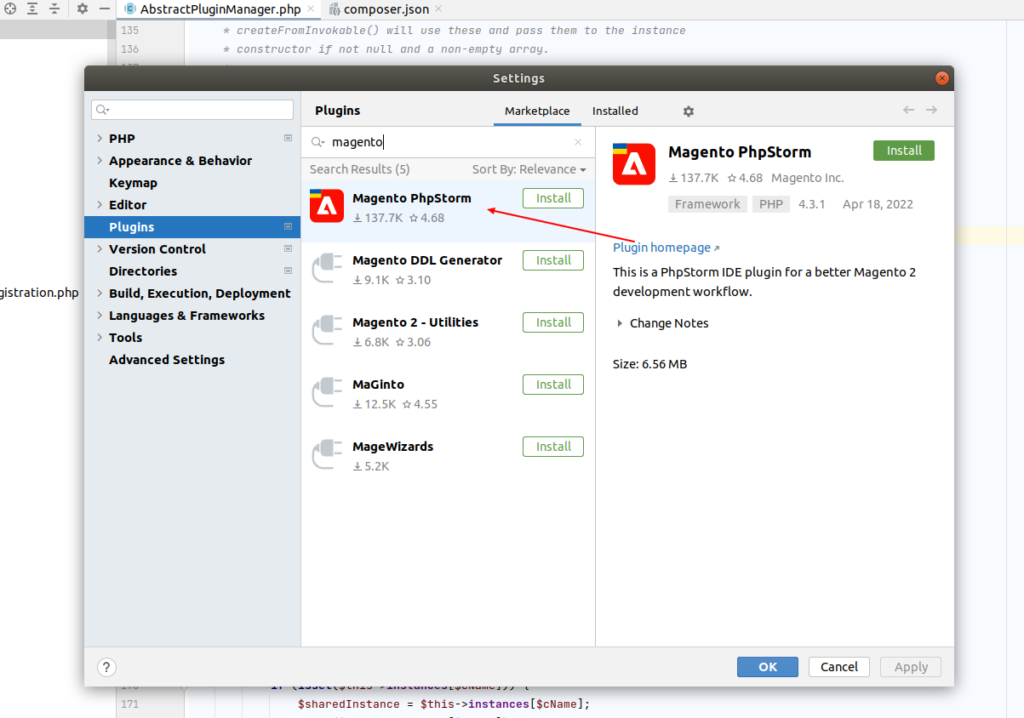
Task: Close the Settings dialog
Action: point(942,78)
